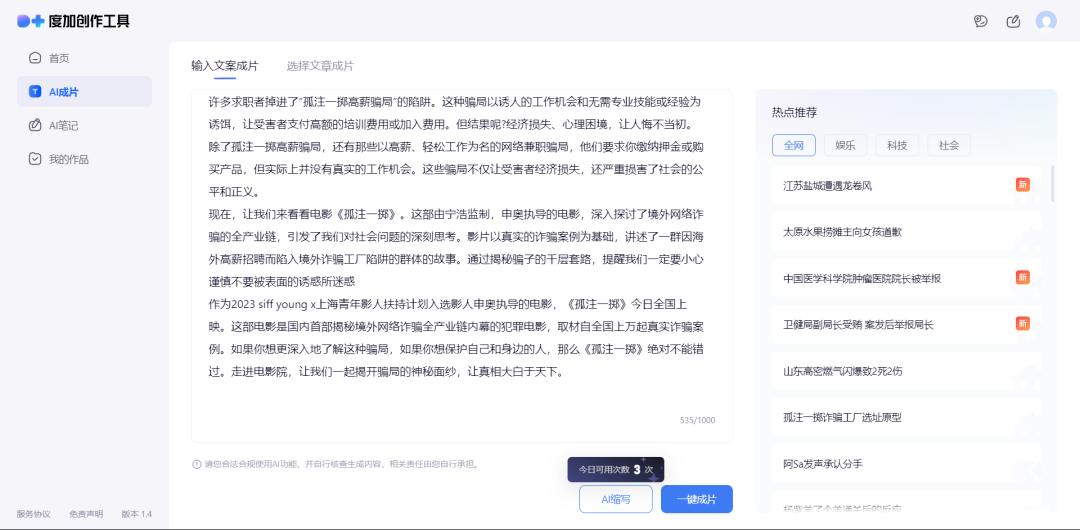The width and height of the screenshot is (1080, 530).
Task: Click the info icon beside the compliance notice
Action: [x=196, y=464]
